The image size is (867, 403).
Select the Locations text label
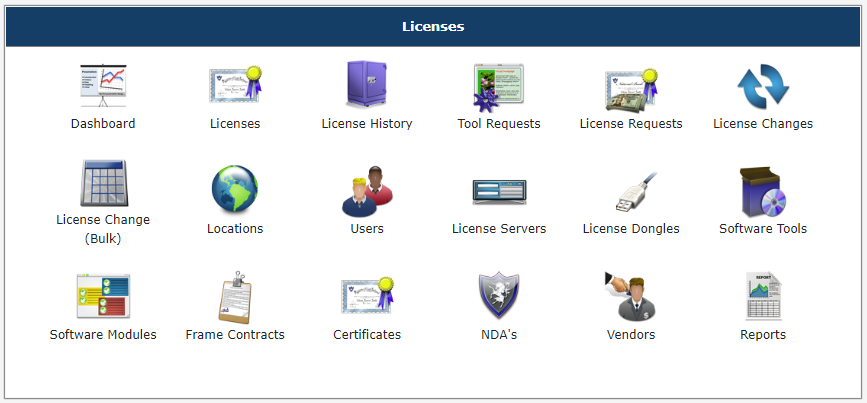pos(235,228)
